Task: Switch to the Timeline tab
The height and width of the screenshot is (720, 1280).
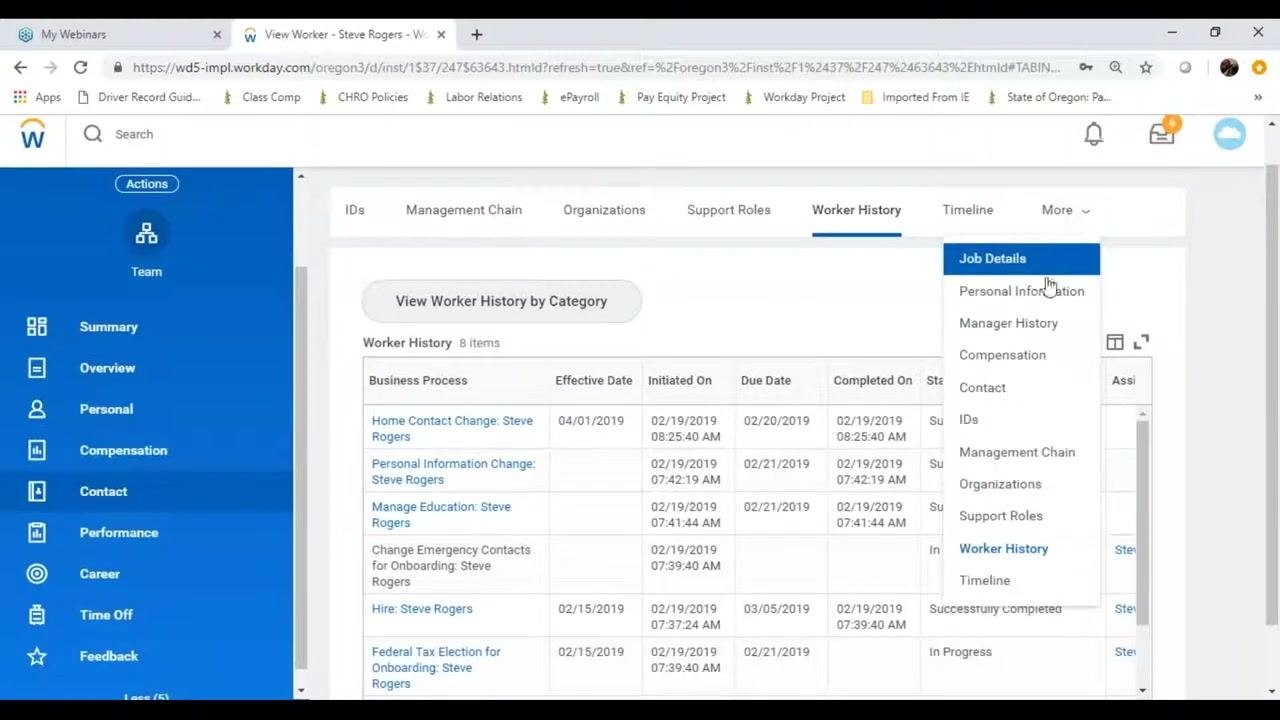Action: (967, 210)
